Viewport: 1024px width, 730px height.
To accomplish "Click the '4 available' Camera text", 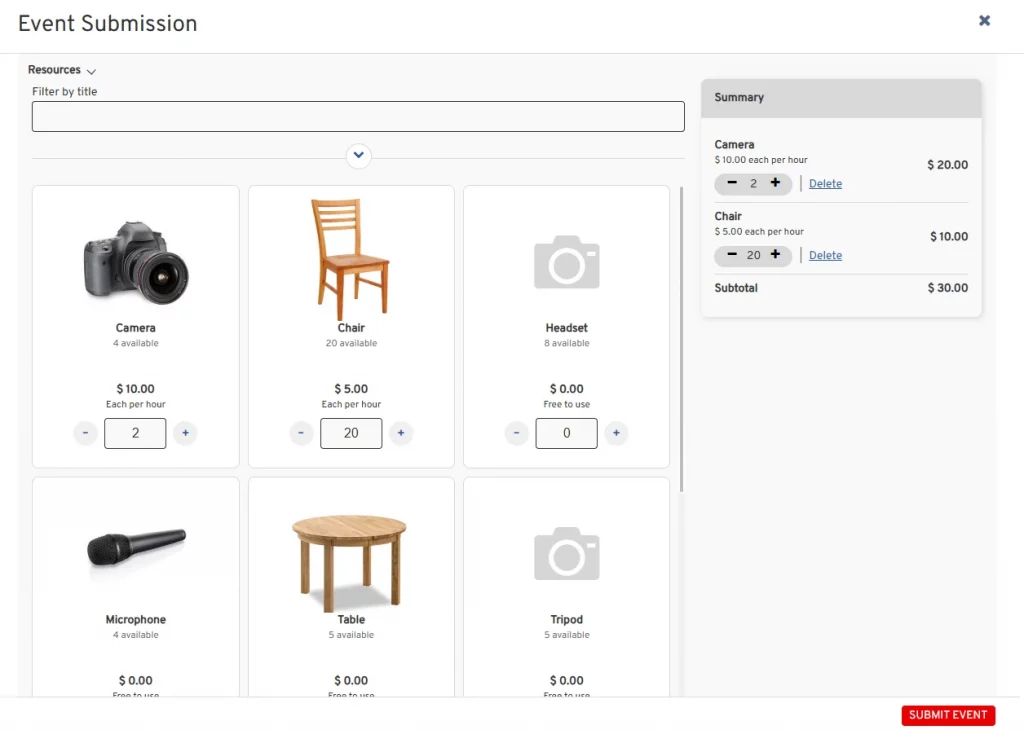I will (x=136, y=343).
